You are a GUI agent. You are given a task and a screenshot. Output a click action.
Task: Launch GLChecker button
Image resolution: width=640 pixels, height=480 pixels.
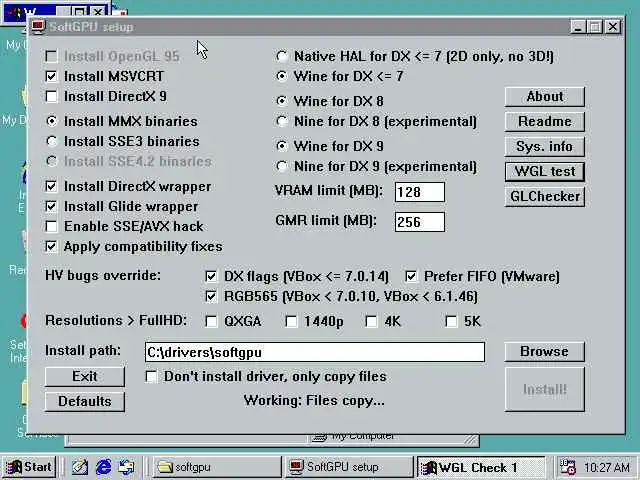click(x=544, y=197)
